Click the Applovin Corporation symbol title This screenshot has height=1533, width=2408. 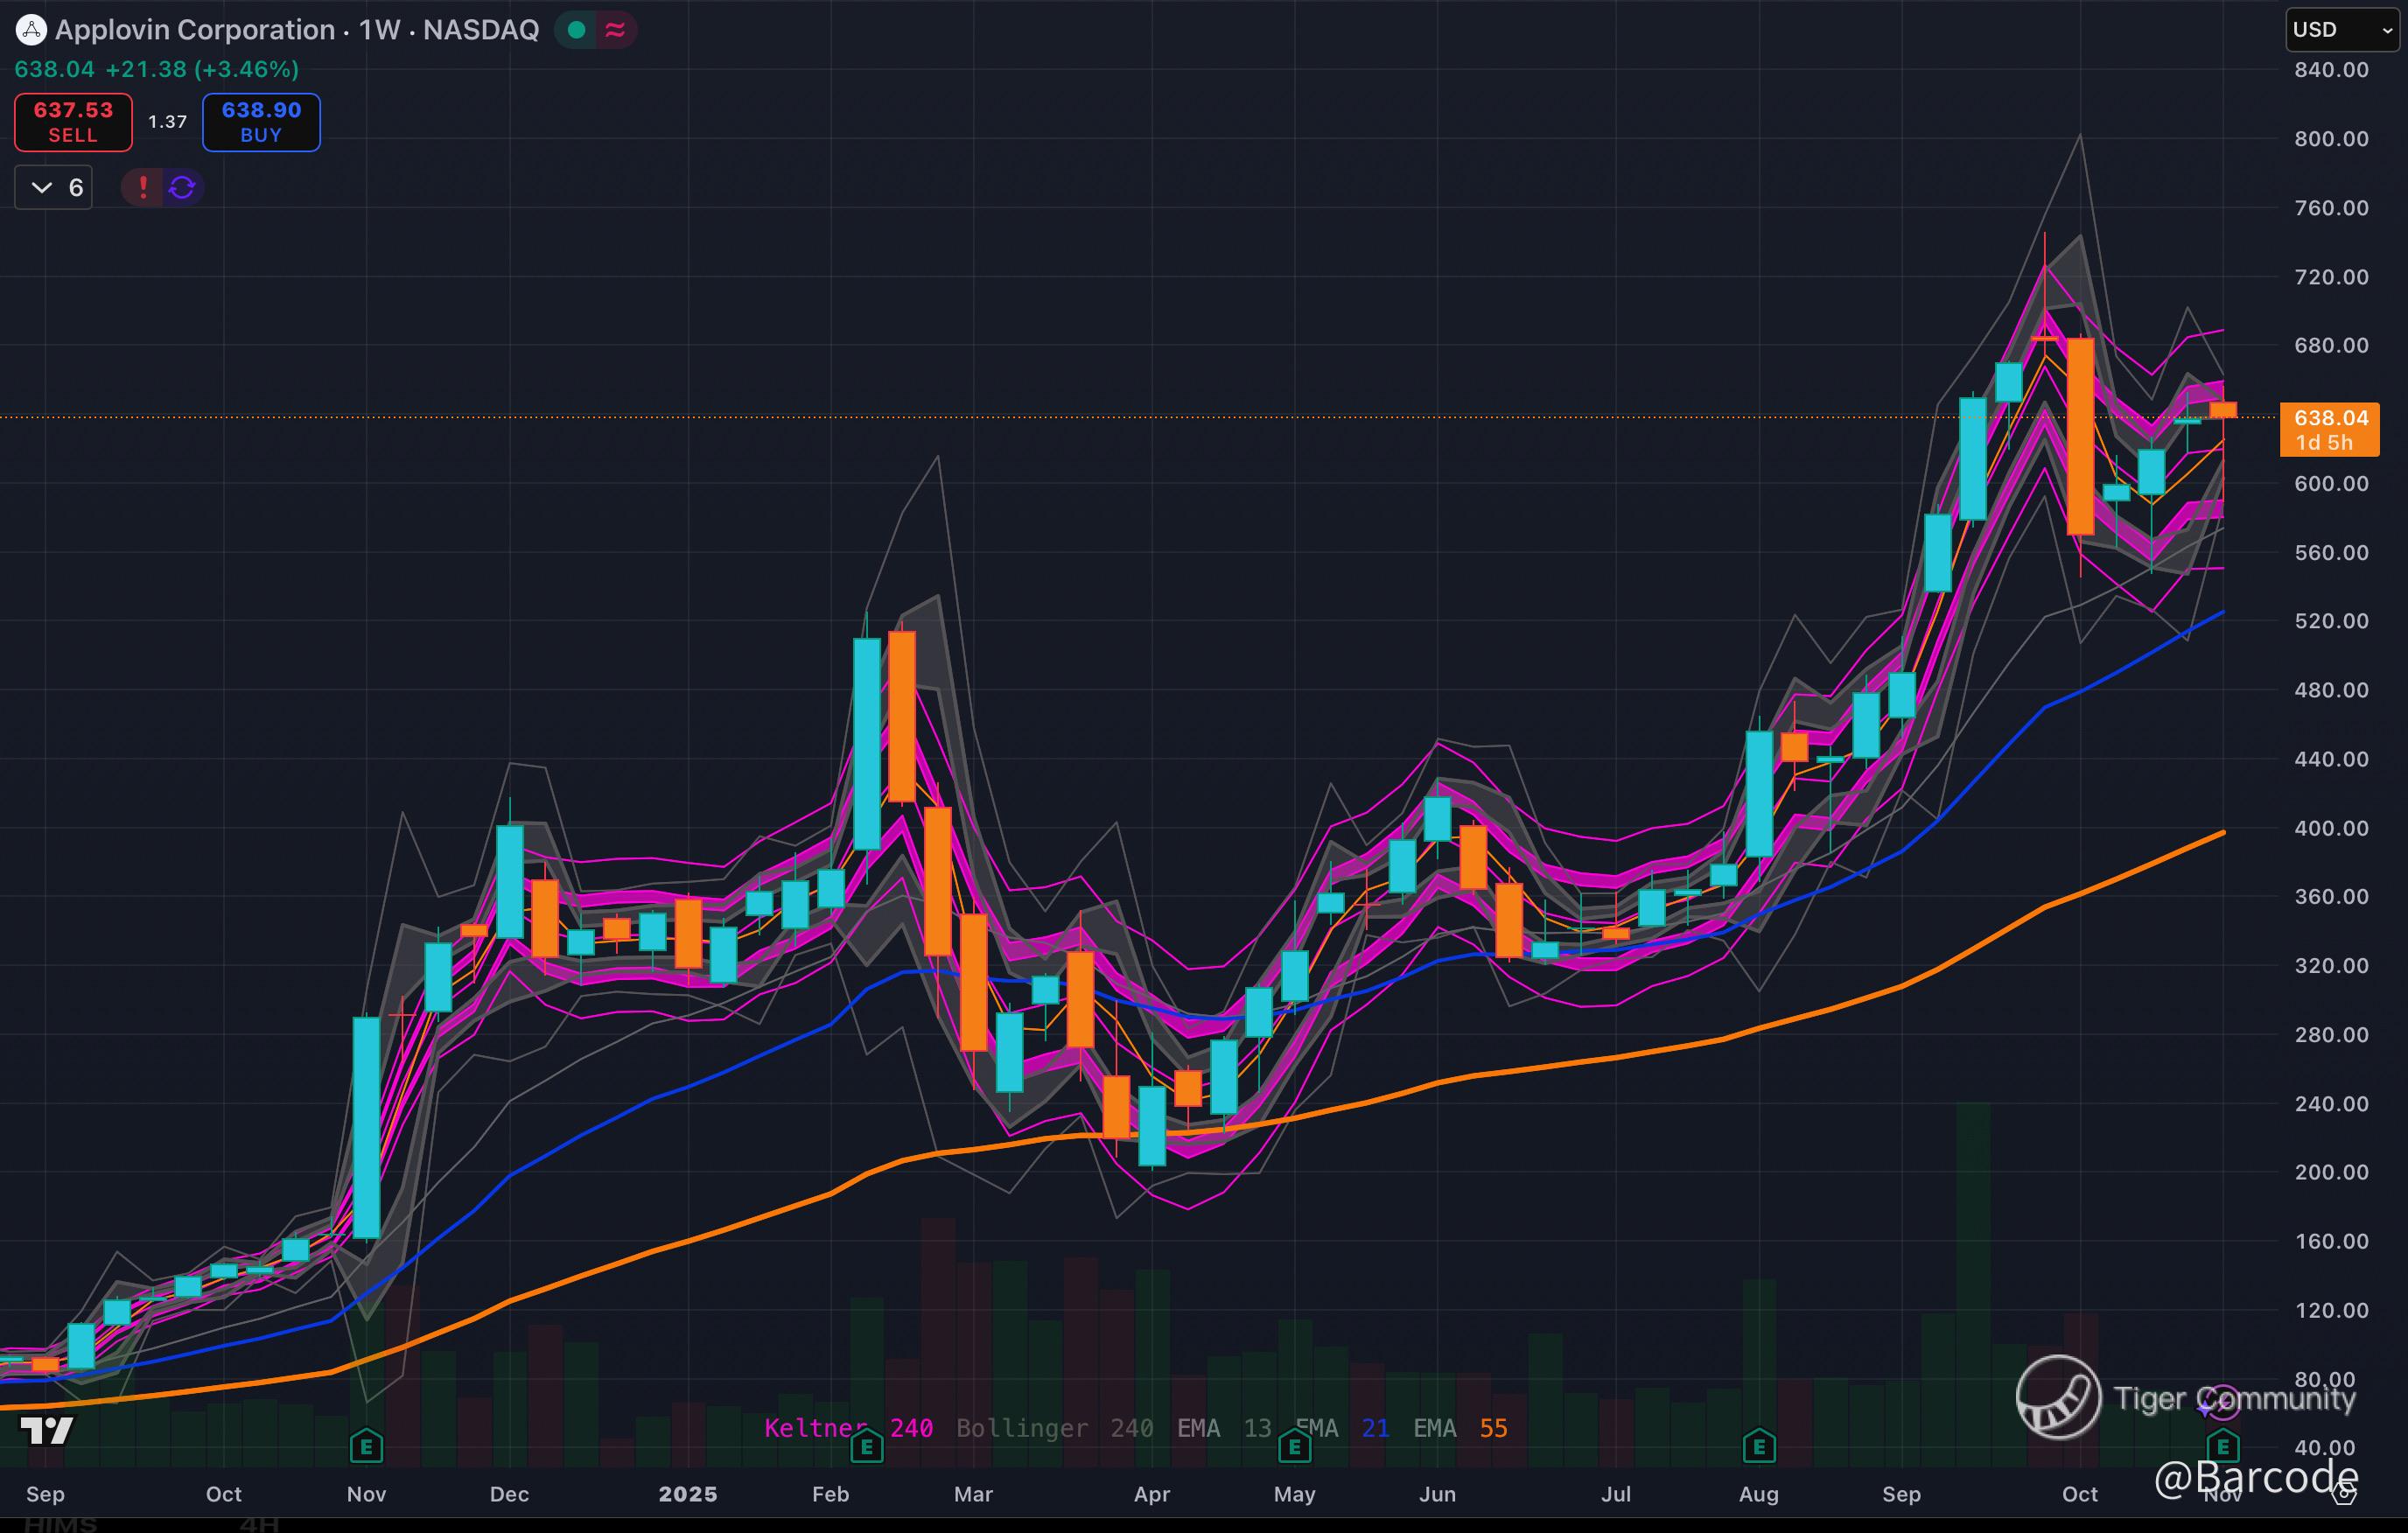point(196,30)
